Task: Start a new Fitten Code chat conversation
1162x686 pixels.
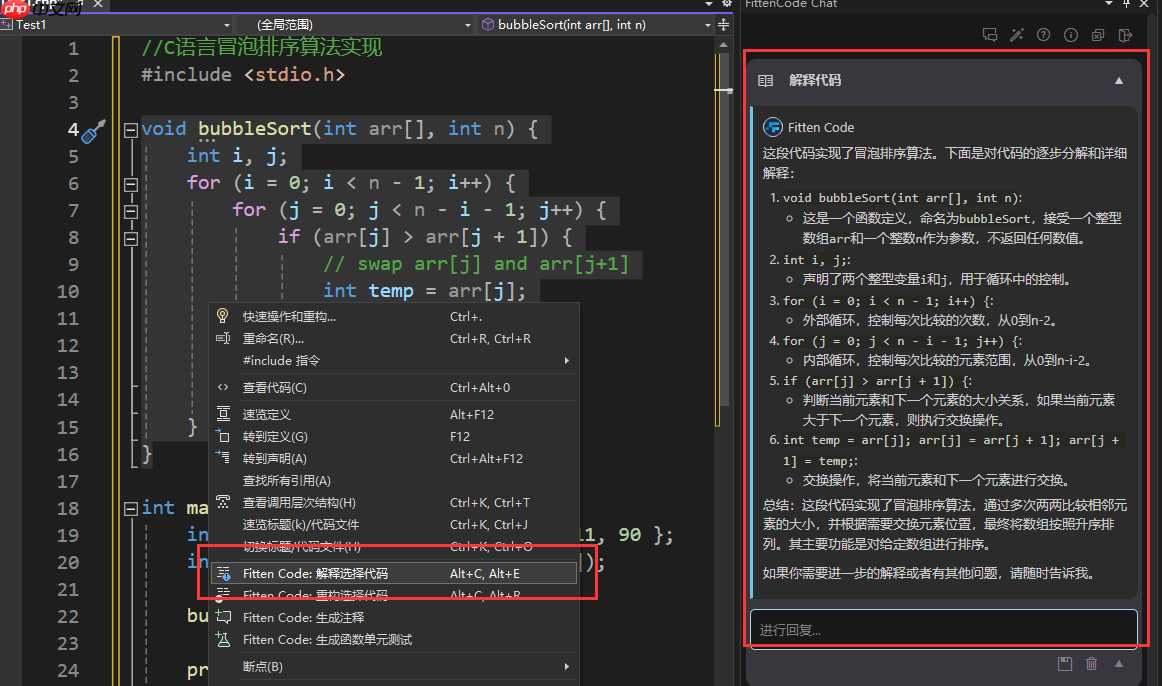Action: tap(990, 34)
